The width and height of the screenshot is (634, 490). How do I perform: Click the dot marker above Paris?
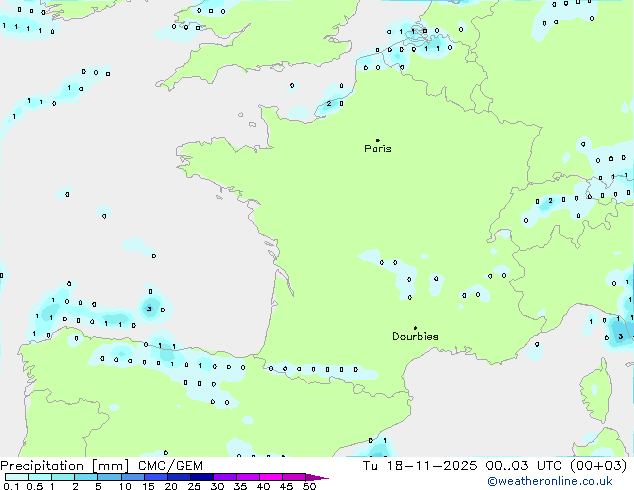tap(378, 140)
